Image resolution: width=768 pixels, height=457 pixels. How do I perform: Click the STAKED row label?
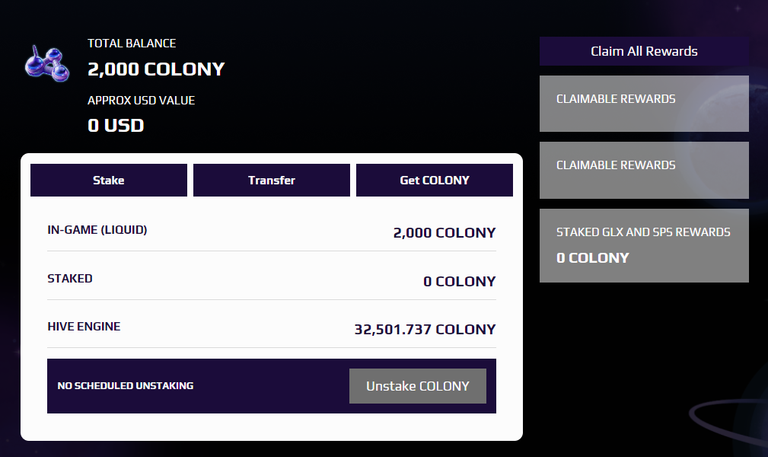click(70, 278)
